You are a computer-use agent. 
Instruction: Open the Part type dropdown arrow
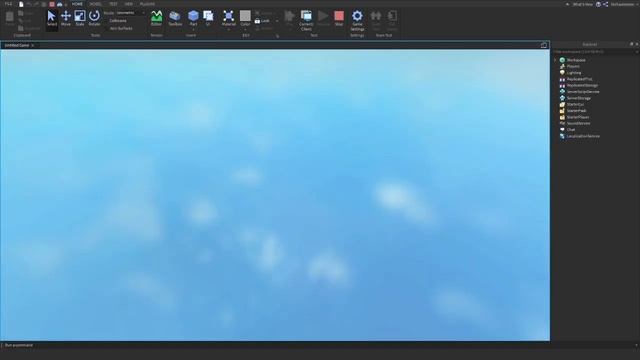(193, 29)
